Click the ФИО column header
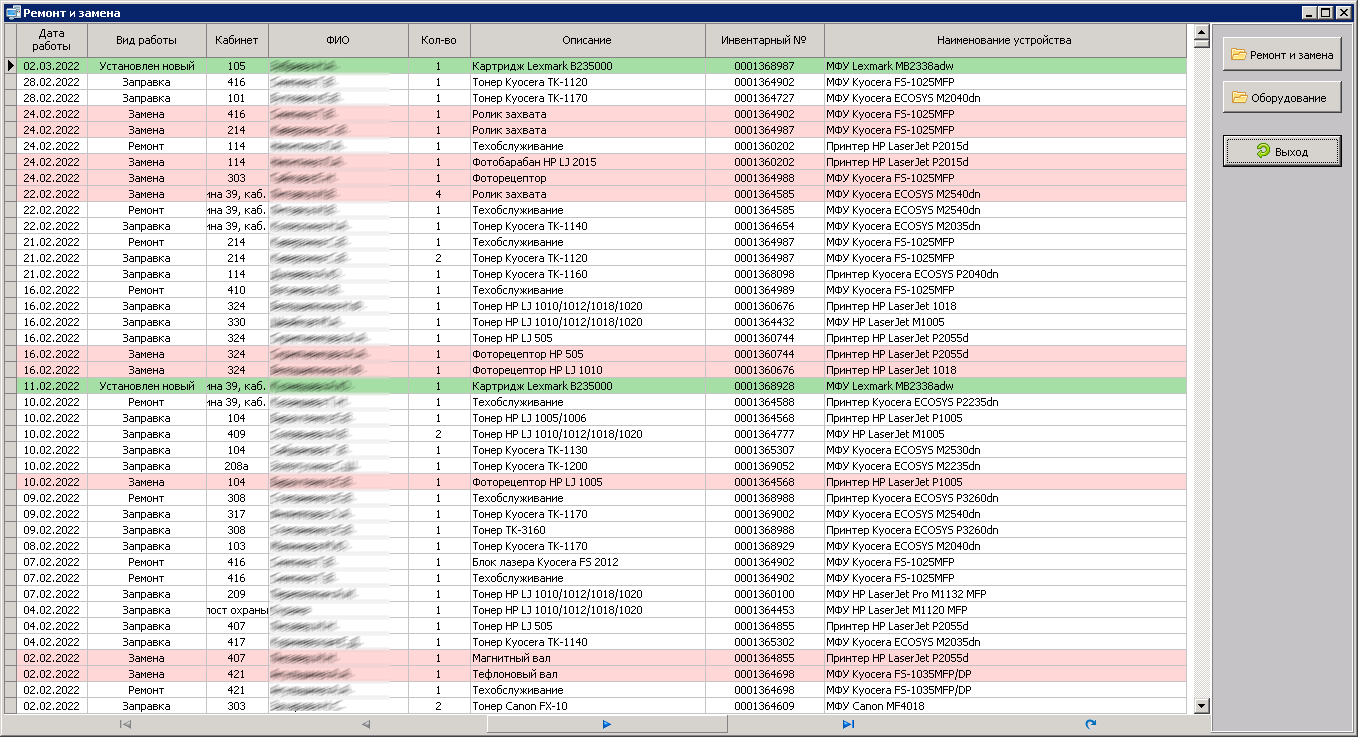1358x737 pixels. click(338, 40)
